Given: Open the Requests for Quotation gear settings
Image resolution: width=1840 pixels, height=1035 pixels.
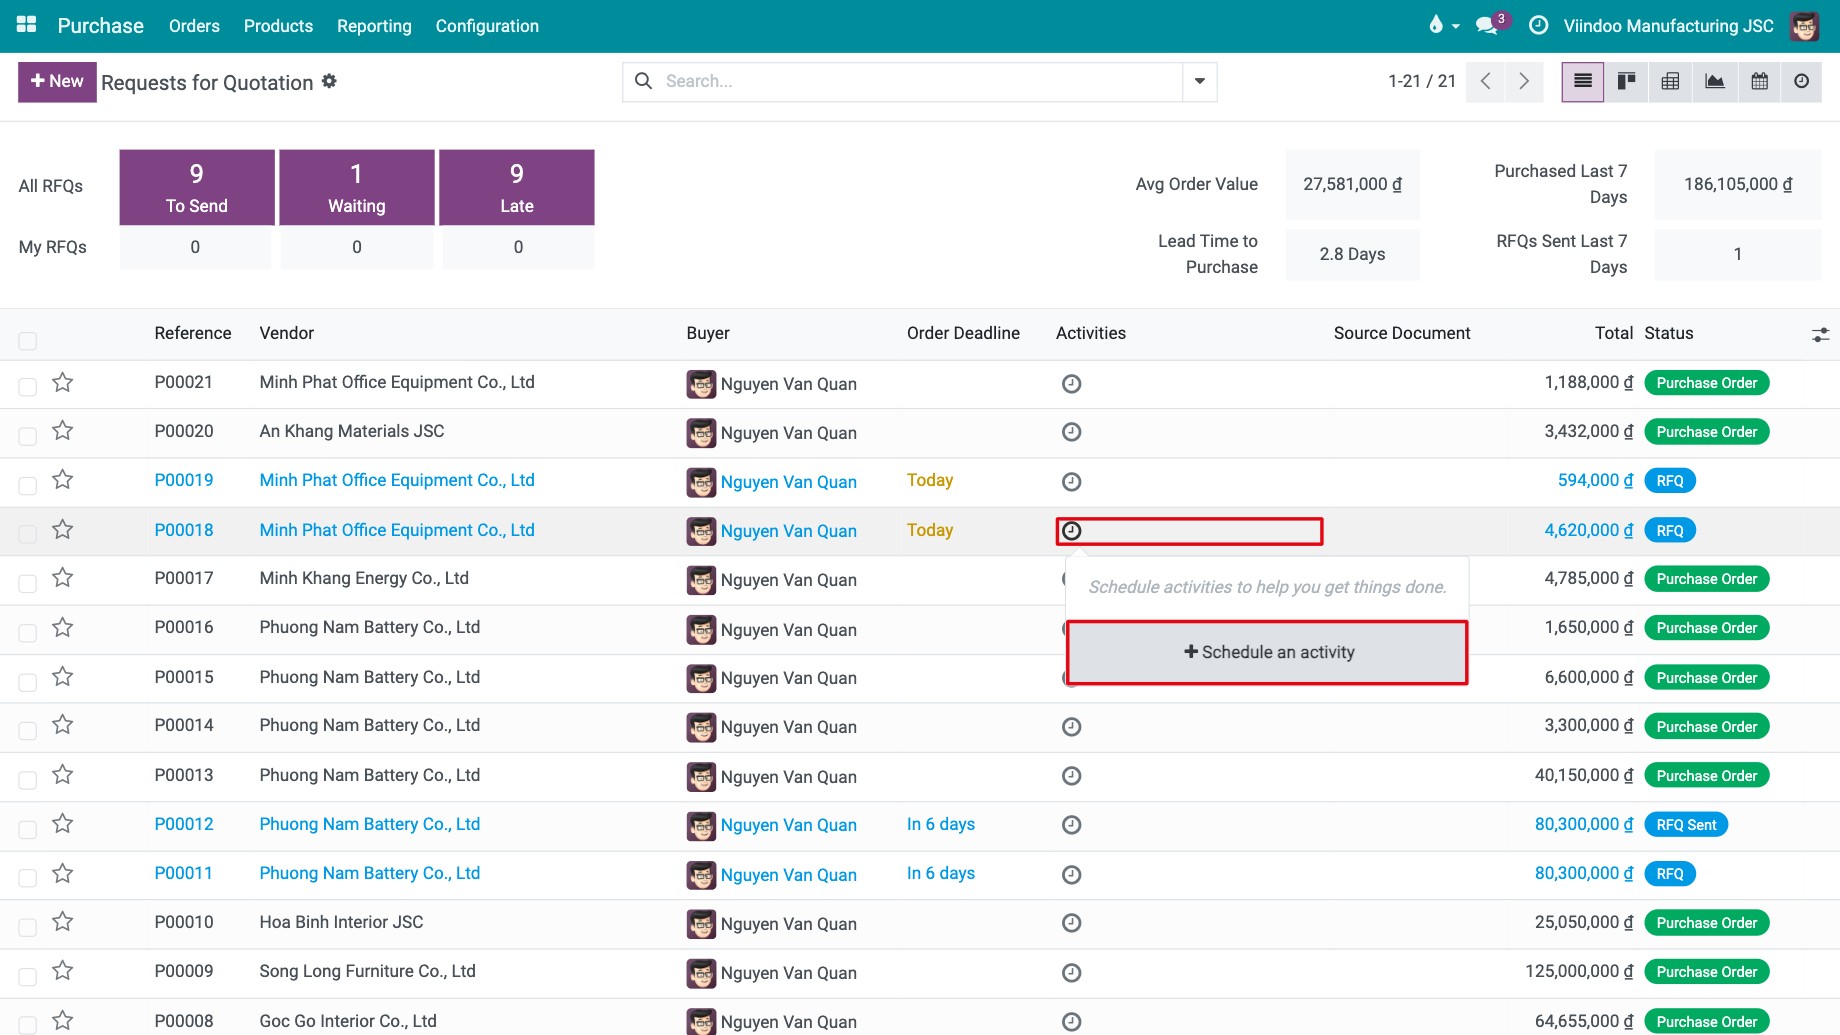Looking at the screenshot, I should [329, 81].
